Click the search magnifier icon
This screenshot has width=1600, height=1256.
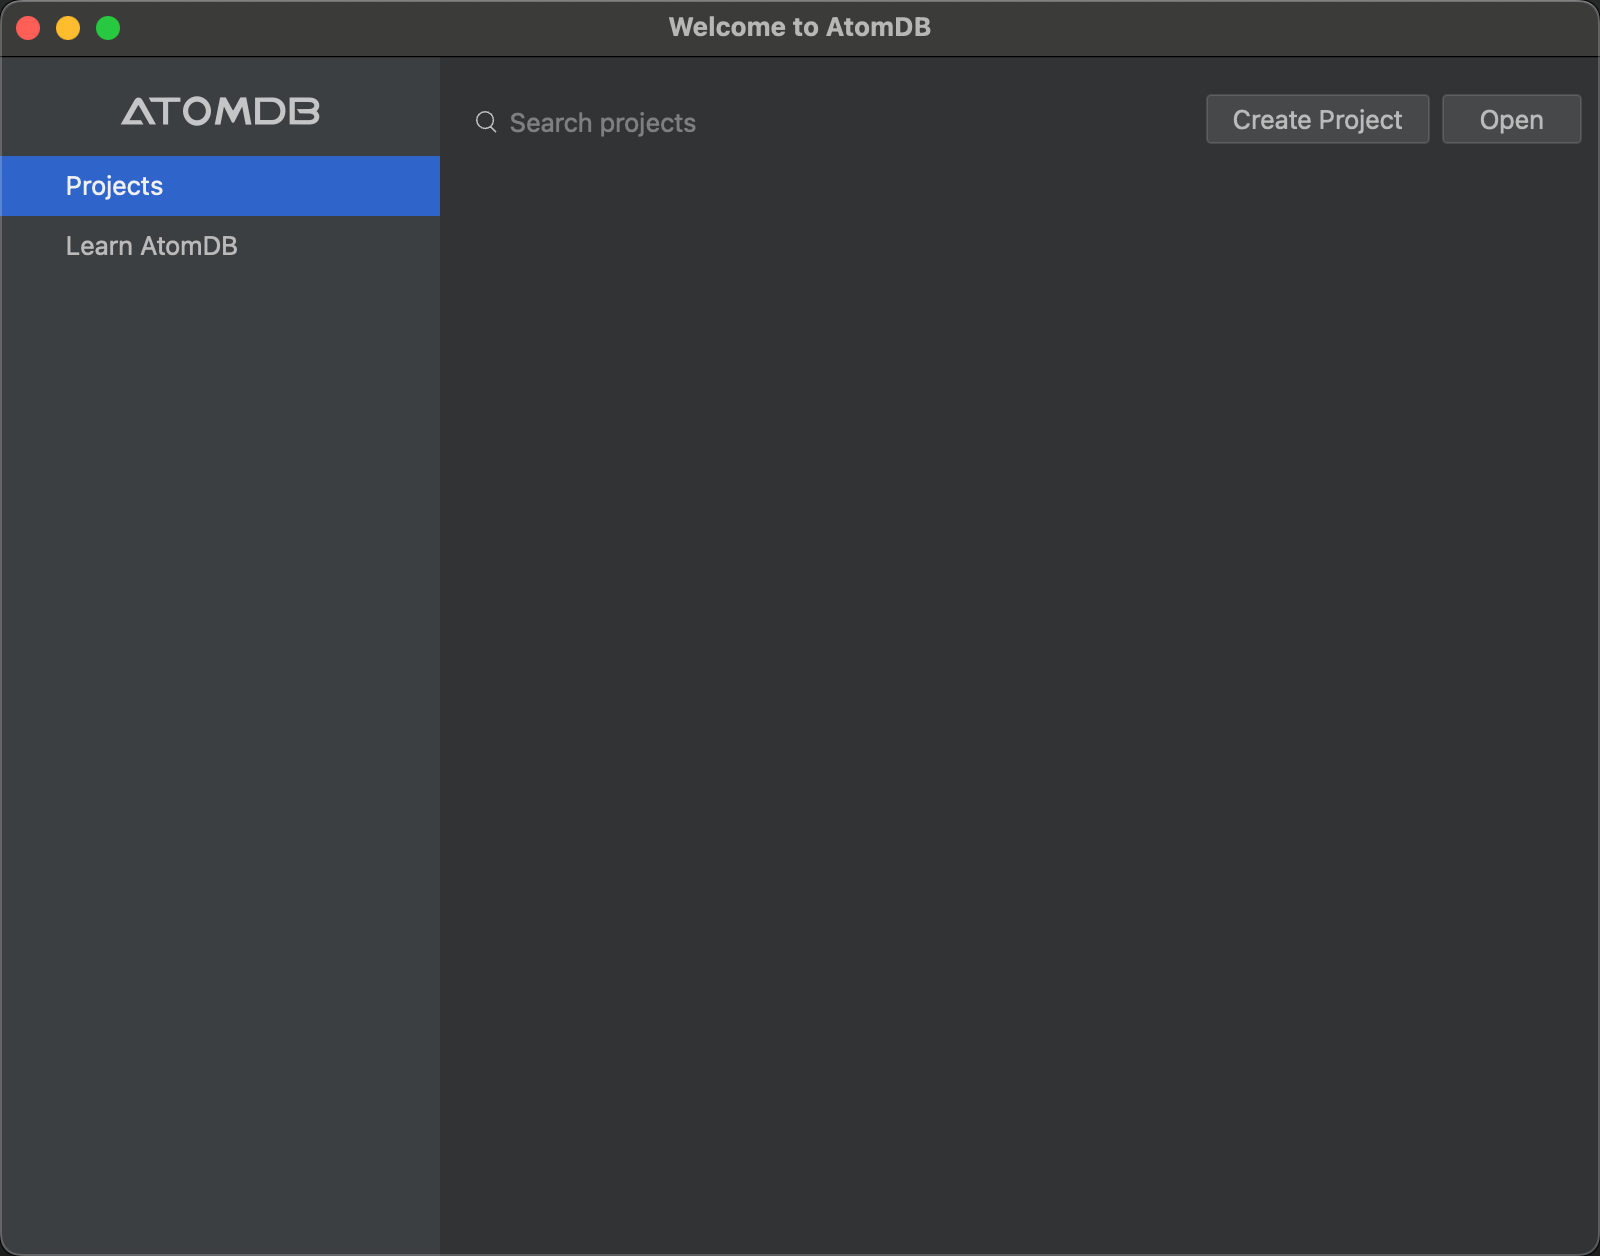pos(486,122)
